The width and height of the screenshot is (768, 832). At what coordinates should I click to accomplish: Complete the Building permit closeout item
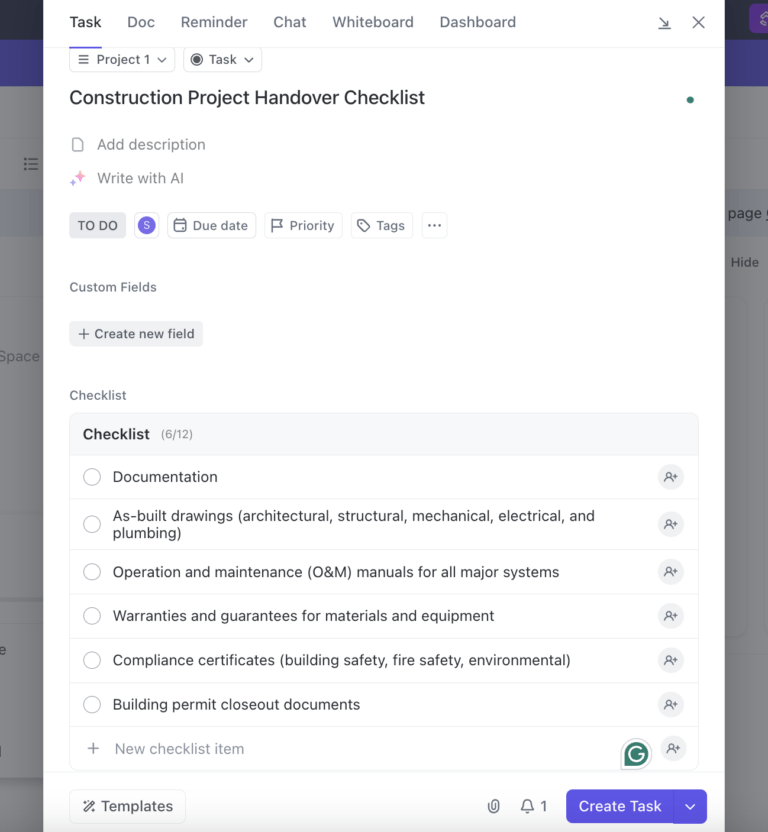92,704
